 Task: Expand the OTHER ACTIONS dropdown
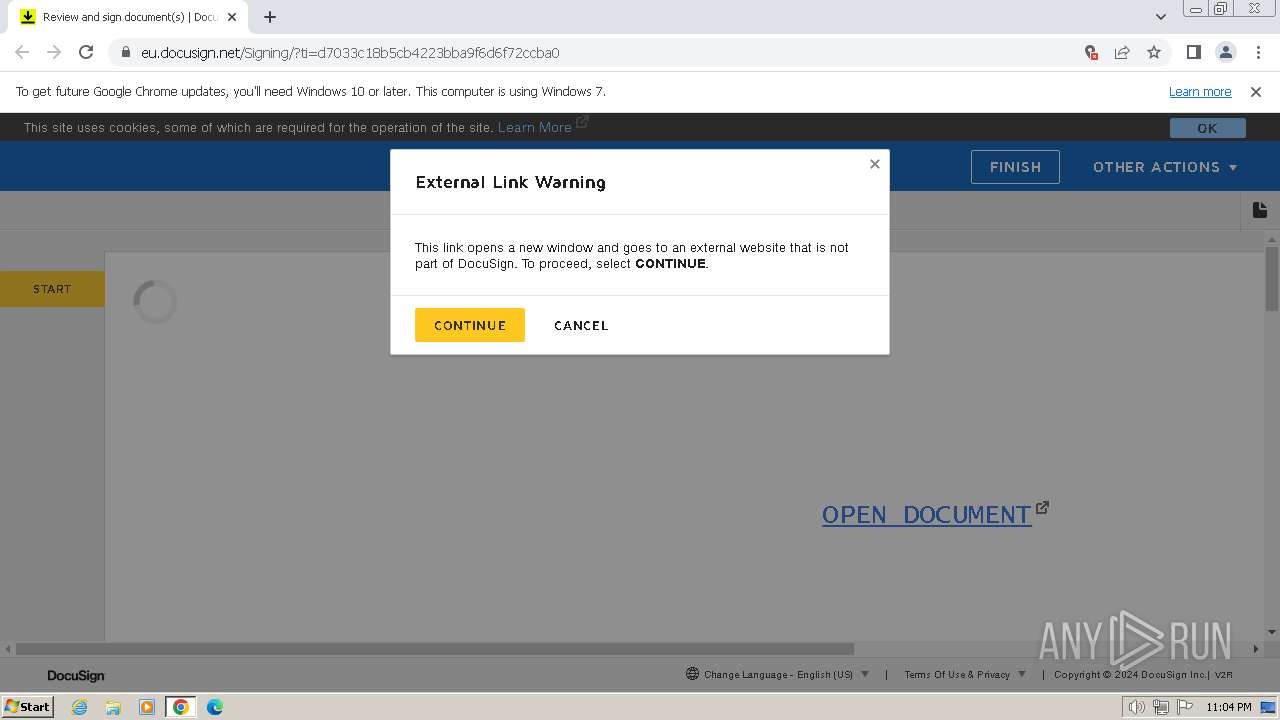tap(1165, 167)
